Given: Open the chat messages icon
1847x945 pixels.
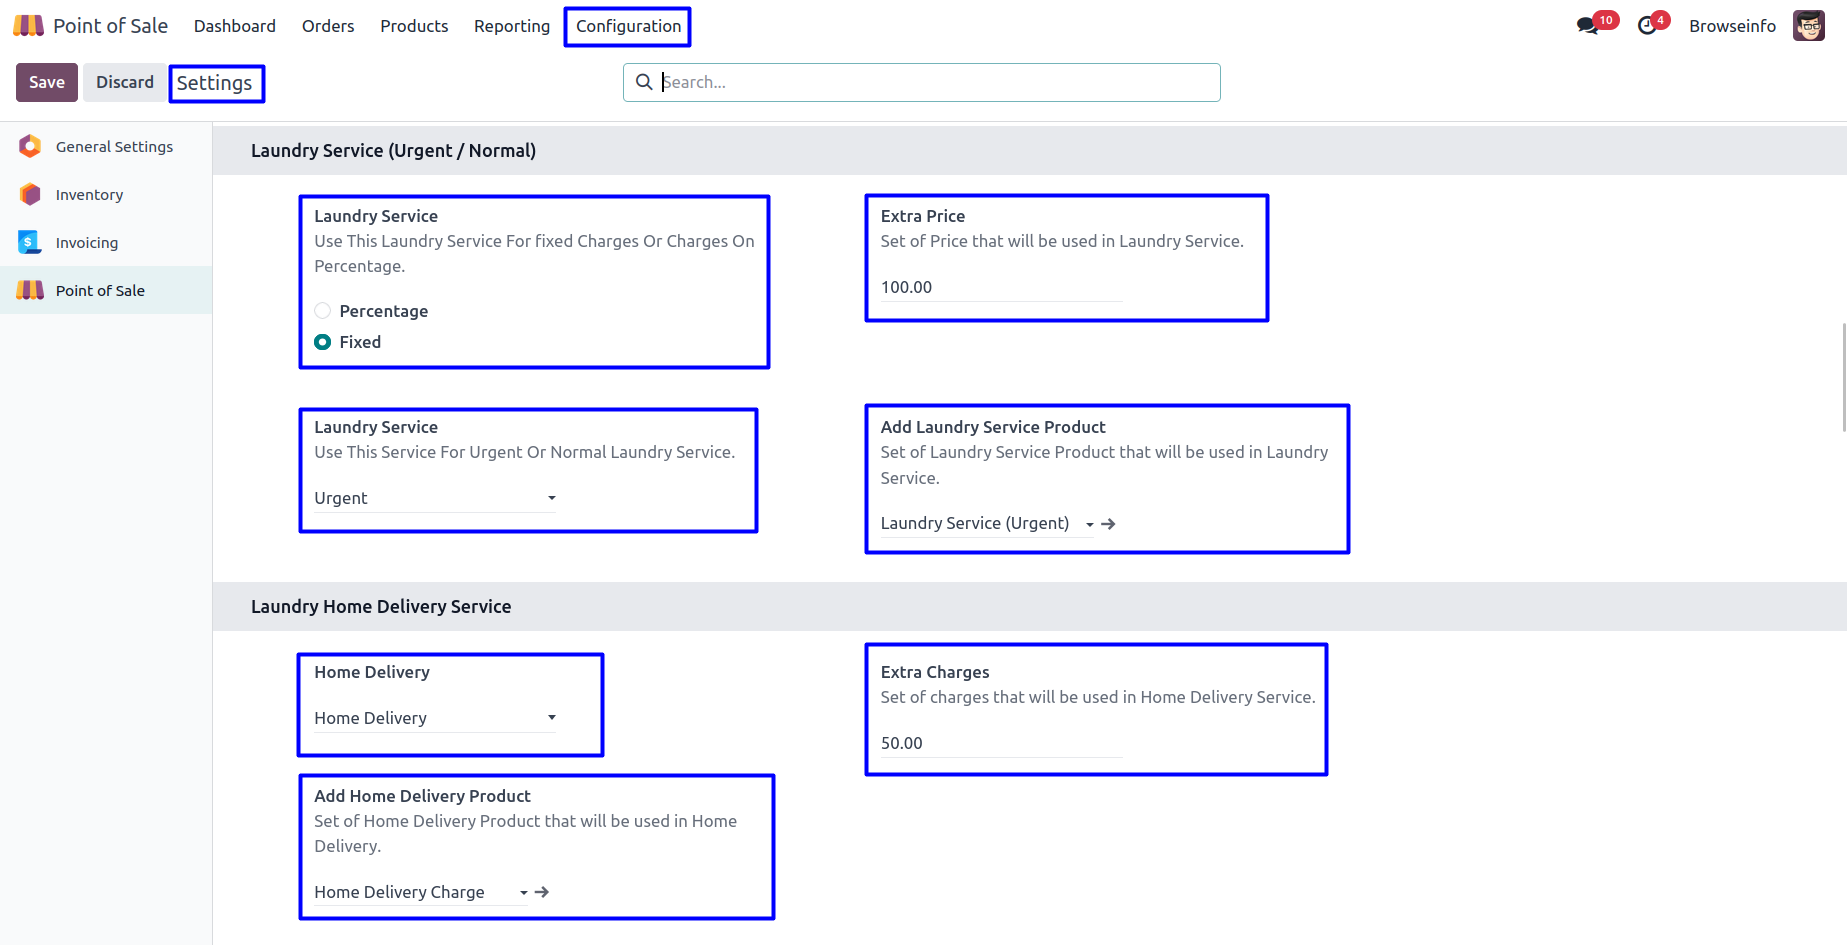Looking at the screenshot, I should (1587, 26).
